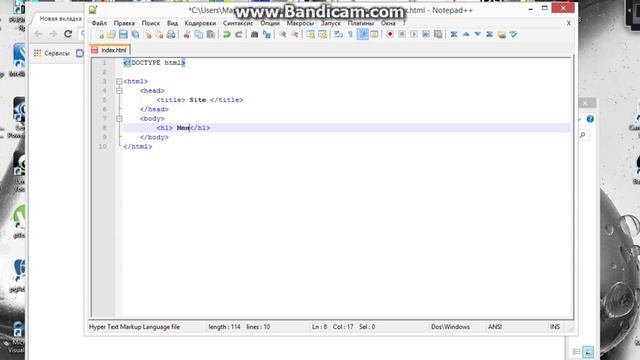This screenshot has height=360, width=640.
Task: Toggle the highlighted indent guide button
Action: click(x=362, y=35)
